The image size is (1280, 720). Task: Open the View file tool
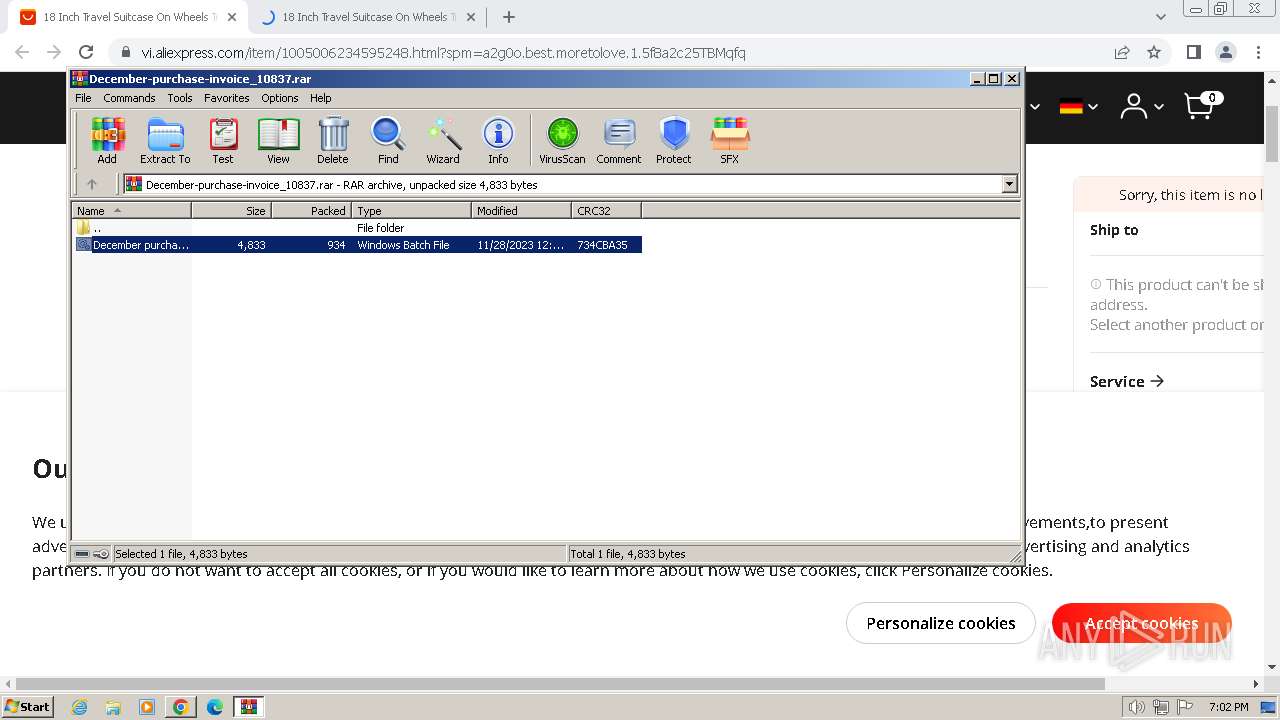[x=278, y=140]
